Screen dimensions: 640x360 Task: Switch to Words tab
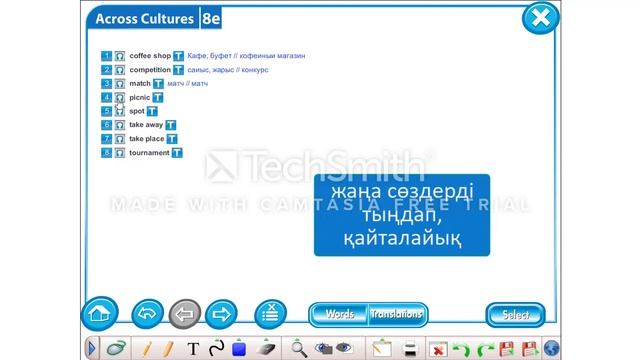pyautogui.click(x=339, y=314)
